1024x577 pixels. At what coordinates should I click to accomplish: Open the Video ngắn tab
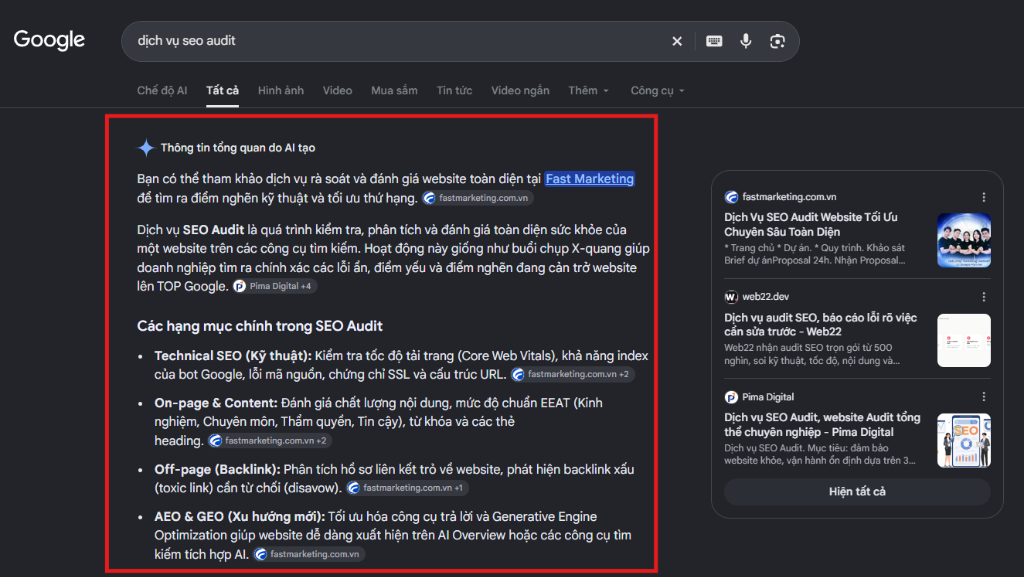coord(520,91)
